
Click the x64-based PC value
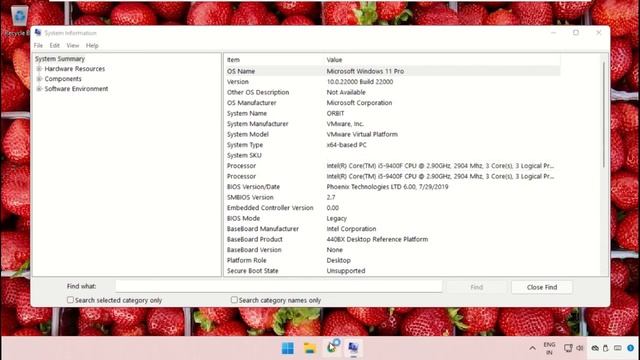(x=347, y=145)
